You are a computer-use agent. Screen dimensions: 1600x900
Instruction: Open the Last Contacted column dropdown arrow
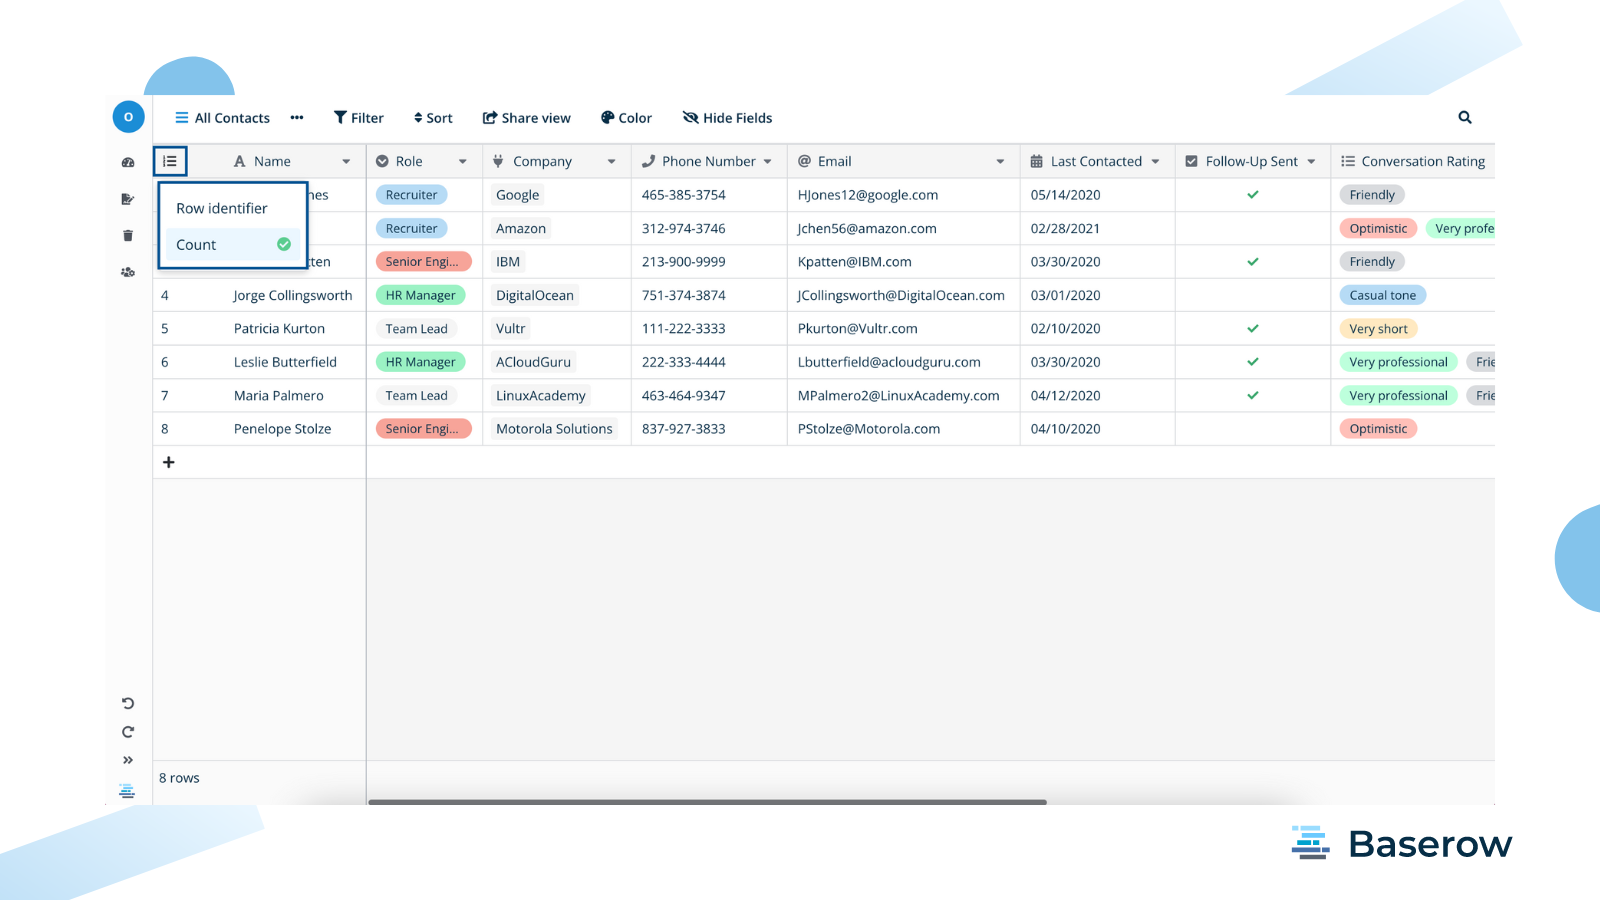(1155, 162)
